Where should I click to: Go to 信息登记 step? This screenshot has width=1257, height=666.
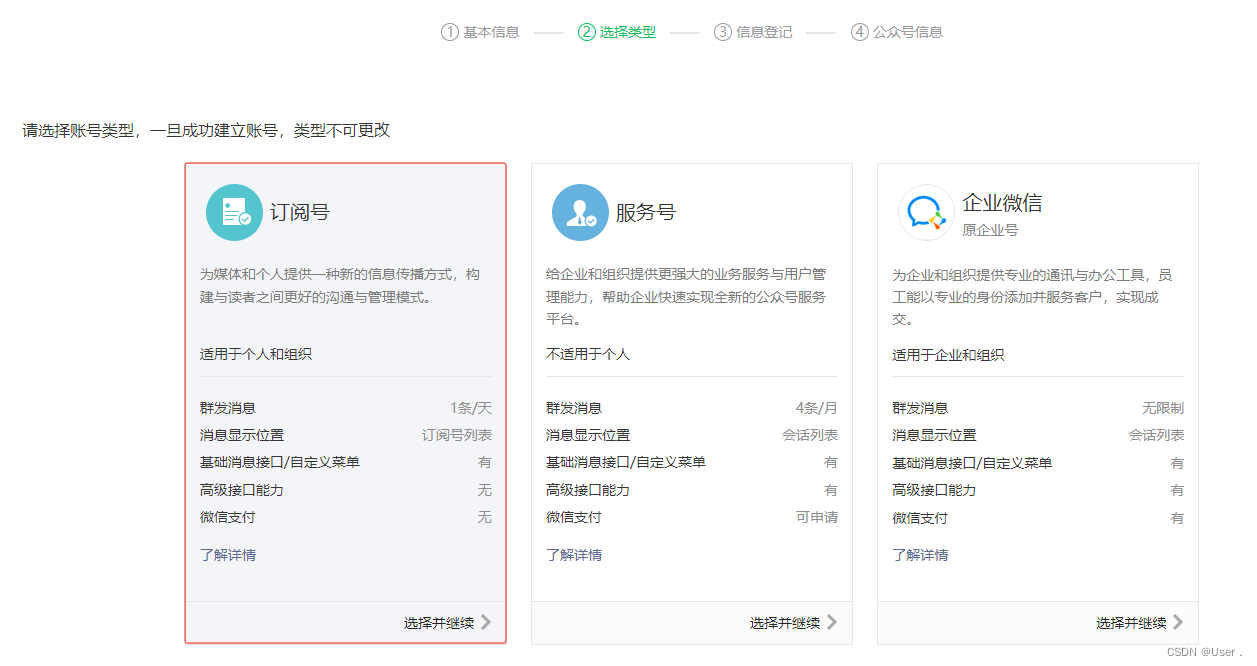tap(764, 32)
